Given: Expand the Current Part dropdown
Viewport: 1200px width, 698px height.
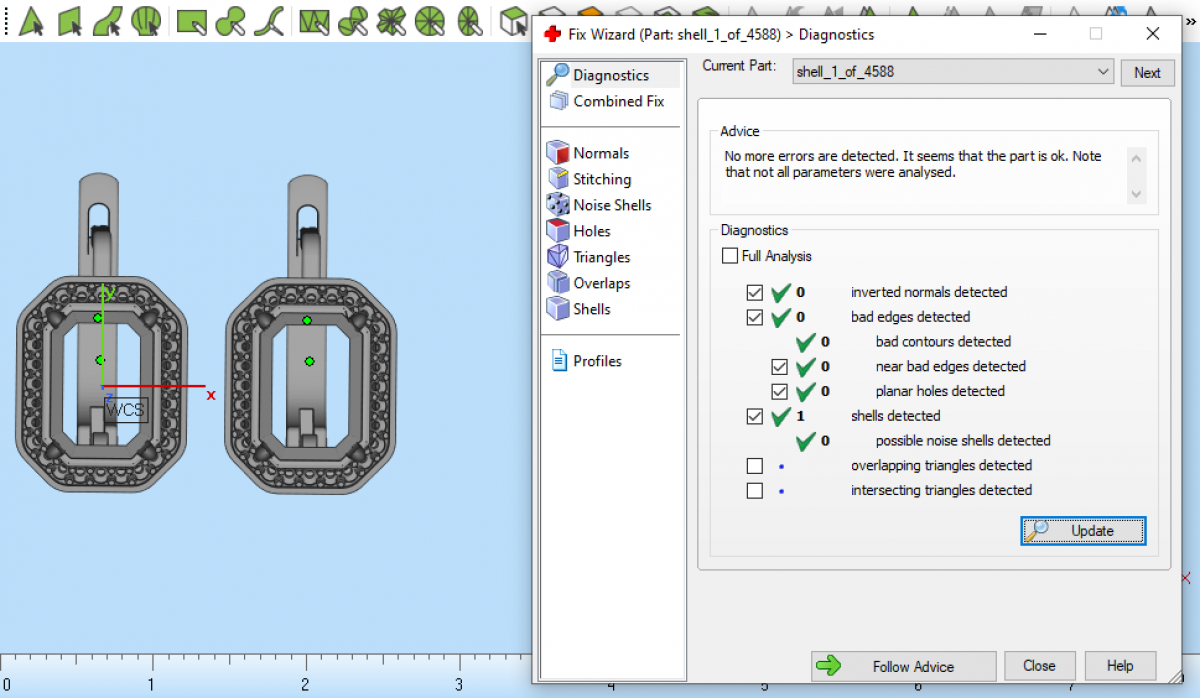Looking at the screenshot, I should (x=1102, y=72).
